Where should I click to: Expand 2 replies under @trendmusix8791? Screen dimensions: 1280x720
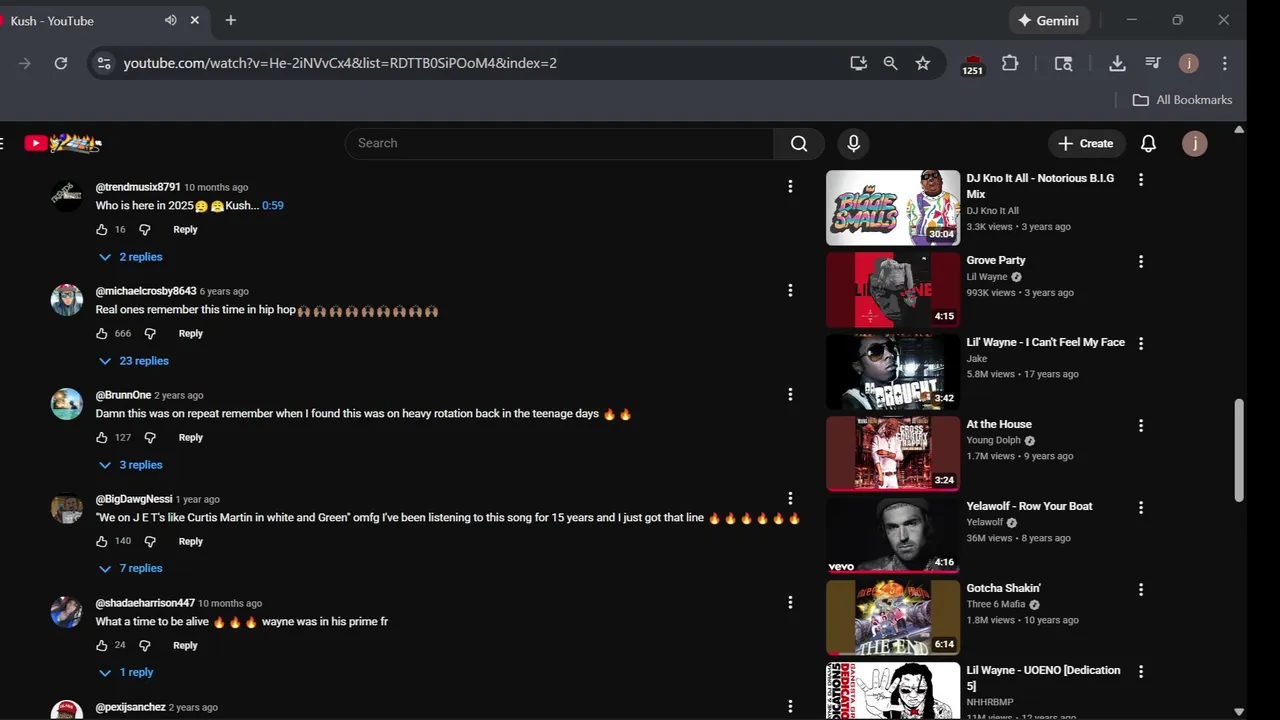coord(130,257)
